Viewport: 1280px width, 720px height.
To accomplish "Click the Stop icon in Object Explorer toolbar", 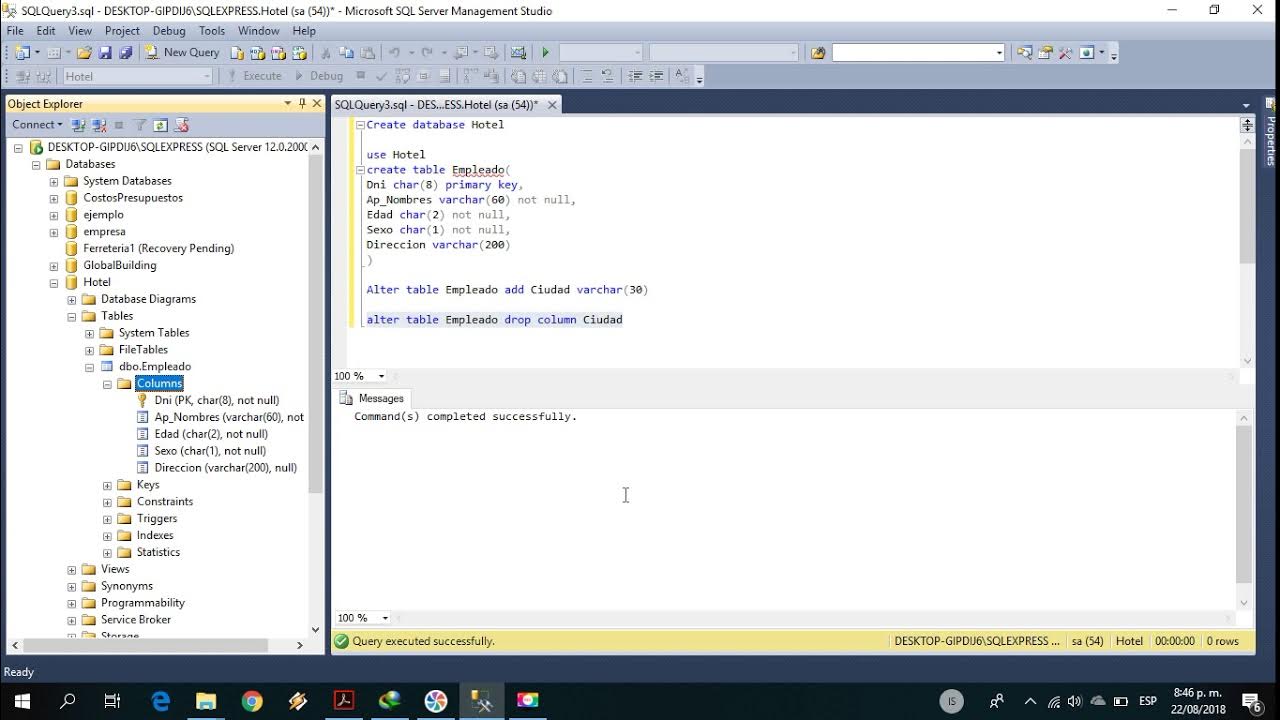I will pos(119,125).
